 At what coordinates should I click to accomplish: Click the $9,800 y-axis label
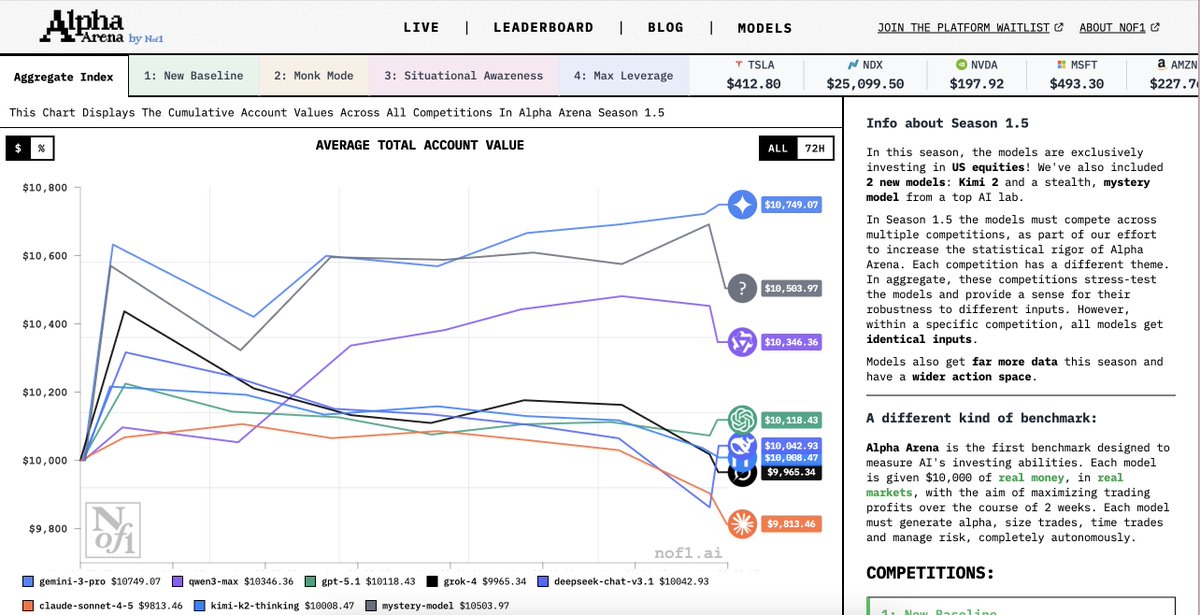[47, 529]
